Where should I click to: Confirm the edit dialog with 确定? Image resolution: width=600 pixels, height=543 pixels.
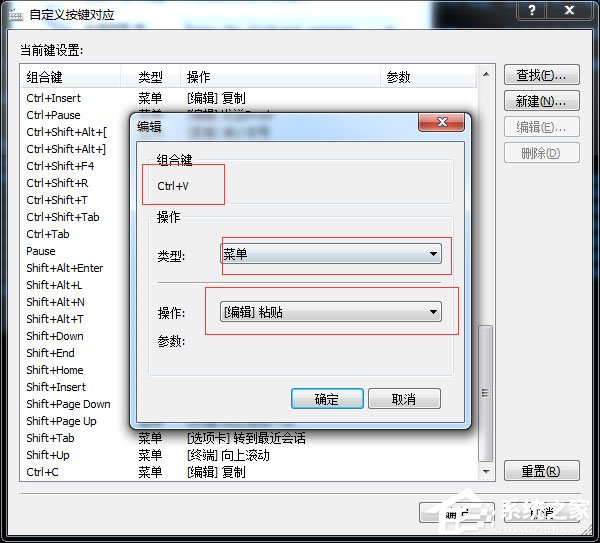[x=327, y=399]
